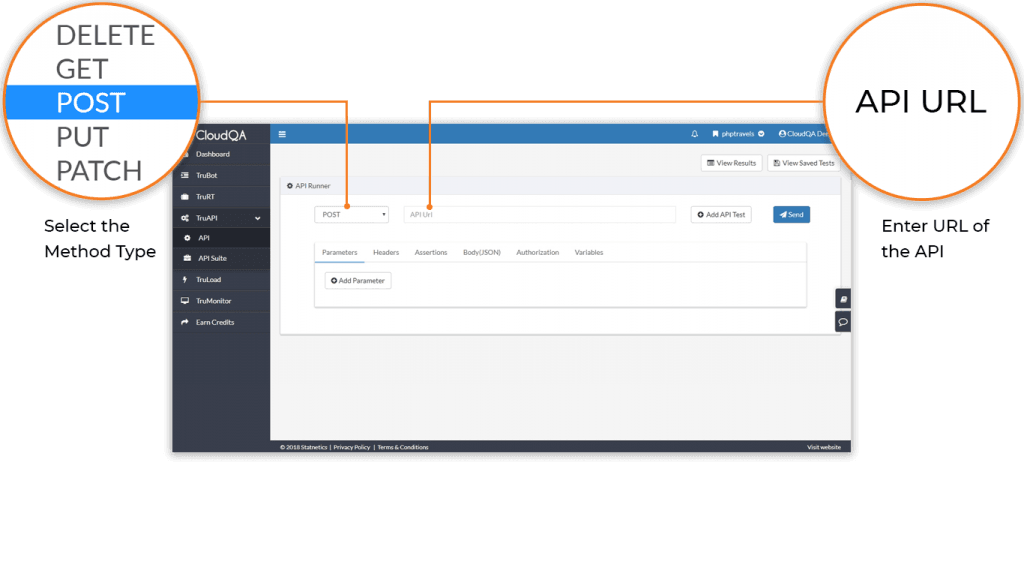Click the Add API Test button
This screenshot has height=576, width=1024.
point(721,215)
